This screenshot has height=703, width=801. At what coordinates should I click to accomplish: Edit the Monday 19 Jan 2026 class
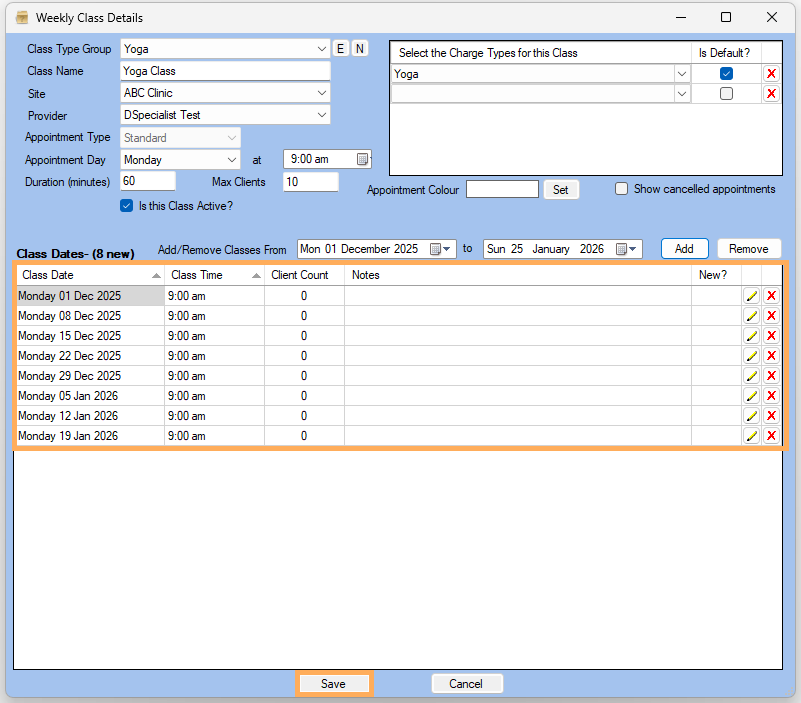(751, 436)
